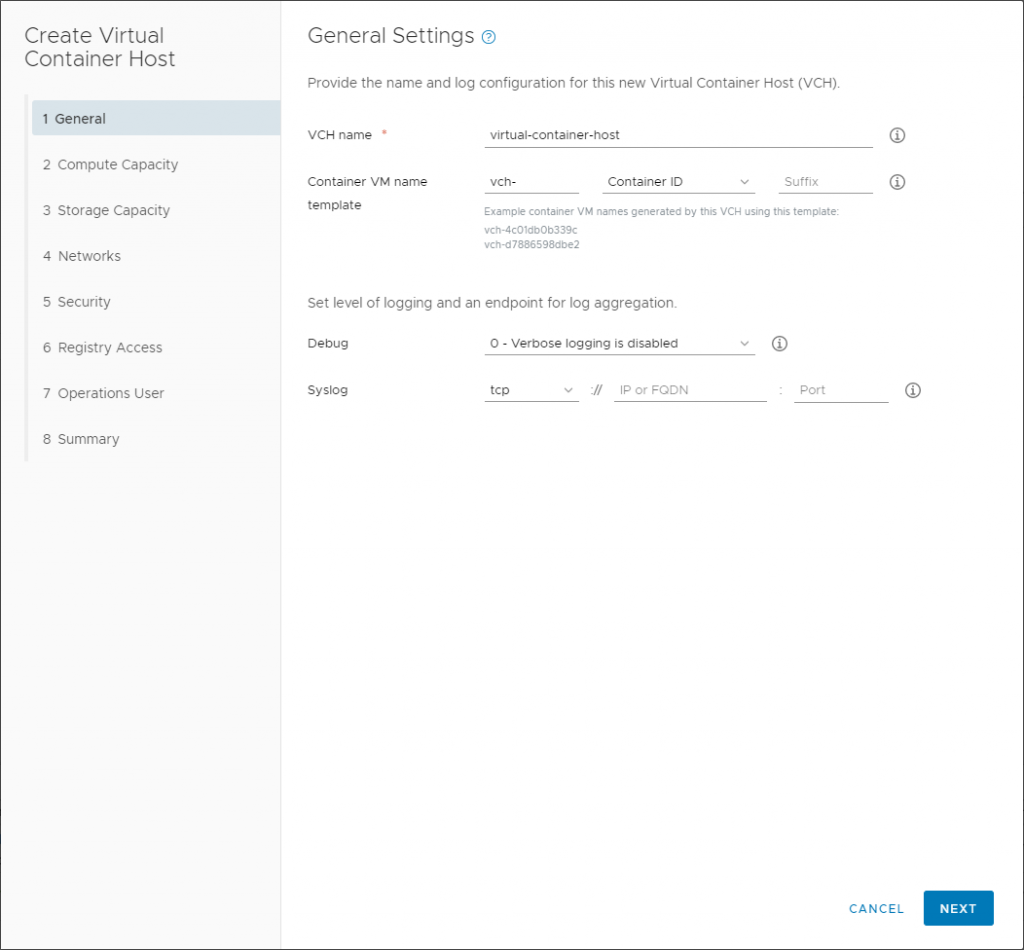
Task: Open the Syslog tcp protocol dropdown
Action: coord(531,390)
